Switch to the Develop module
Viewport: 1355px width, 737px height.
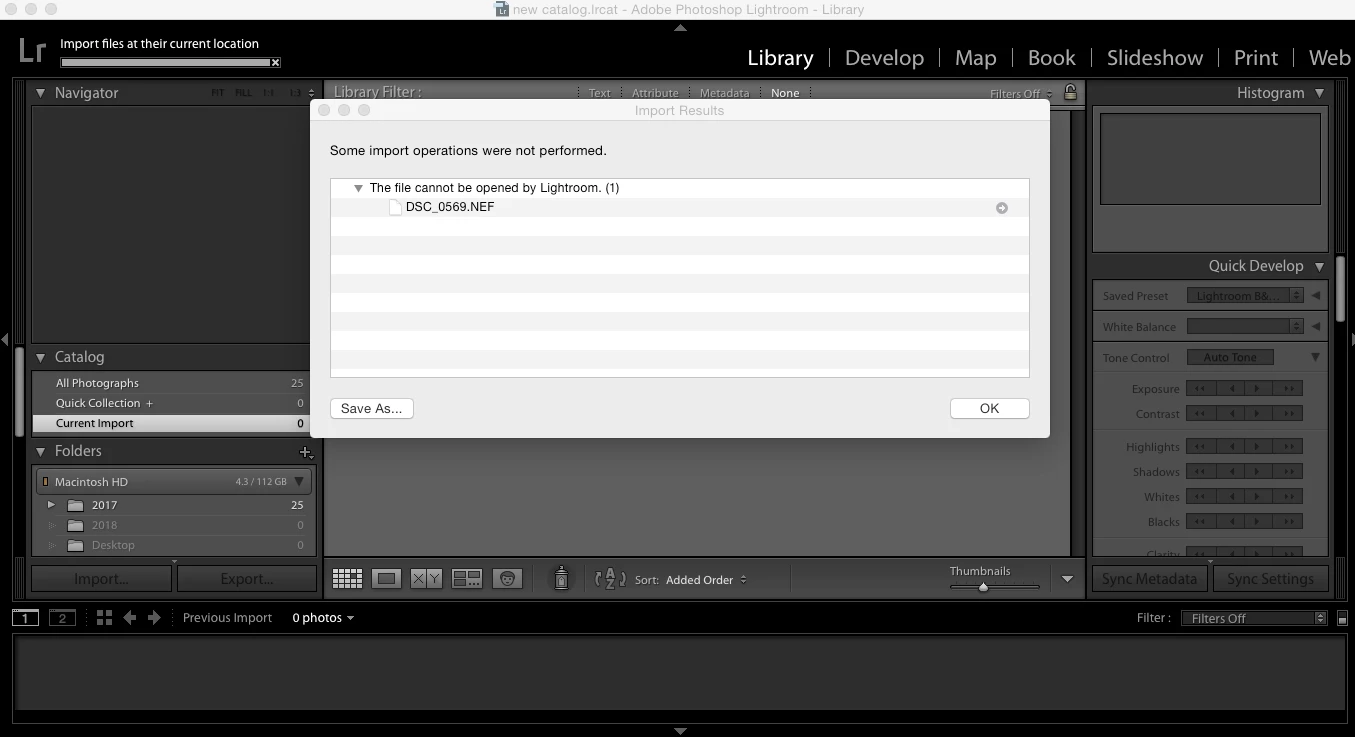tap(884, 58)
